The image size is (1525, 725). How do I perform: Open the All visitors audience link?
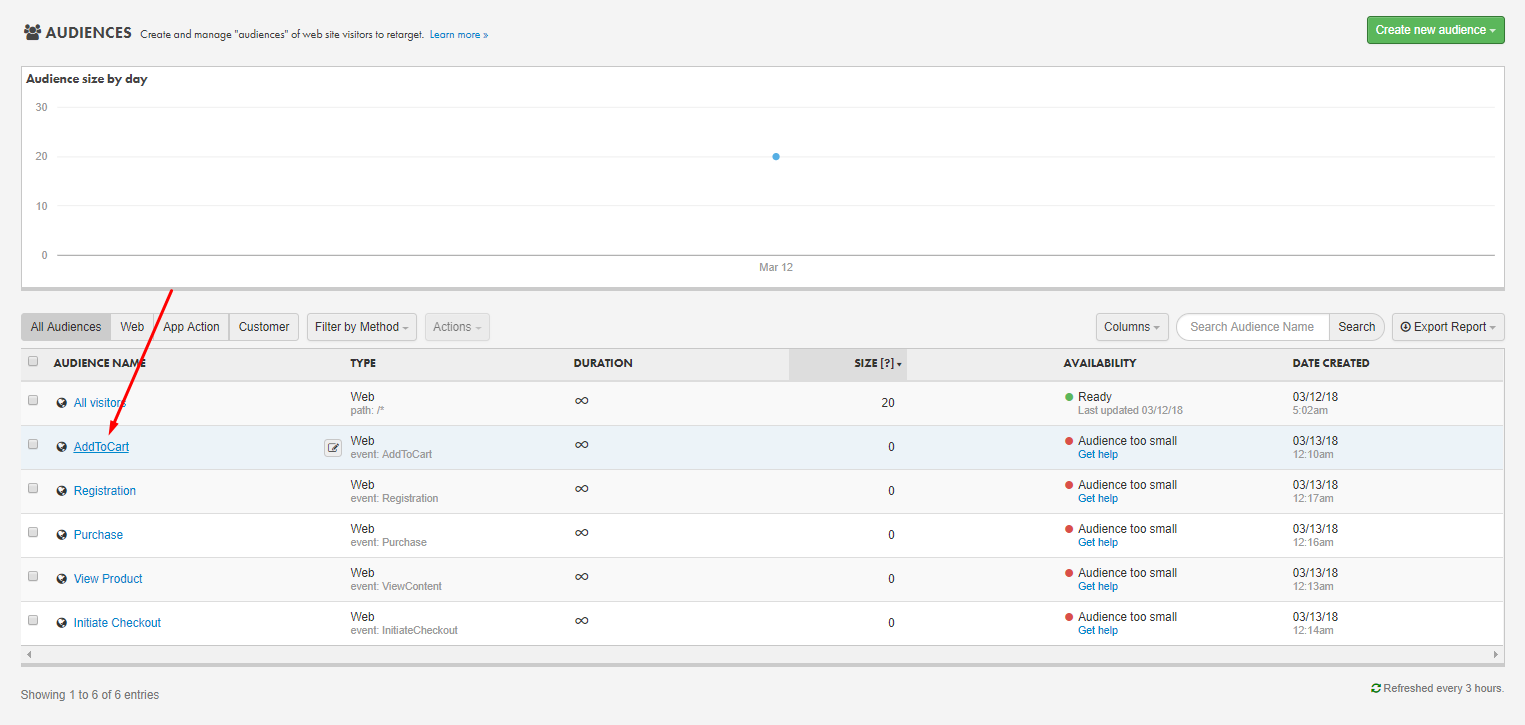click(99, 403)
